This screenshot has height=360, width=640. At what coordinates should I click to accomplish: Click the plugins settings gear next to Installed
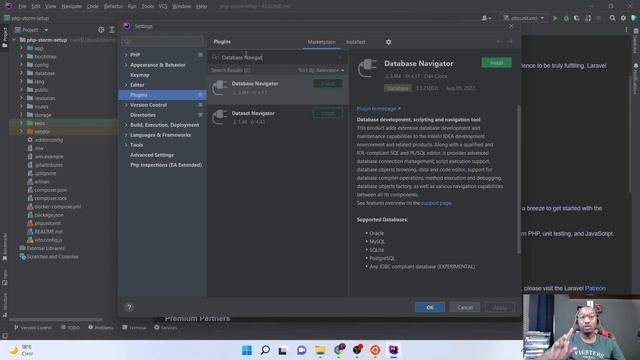click(x=388, y=42)
